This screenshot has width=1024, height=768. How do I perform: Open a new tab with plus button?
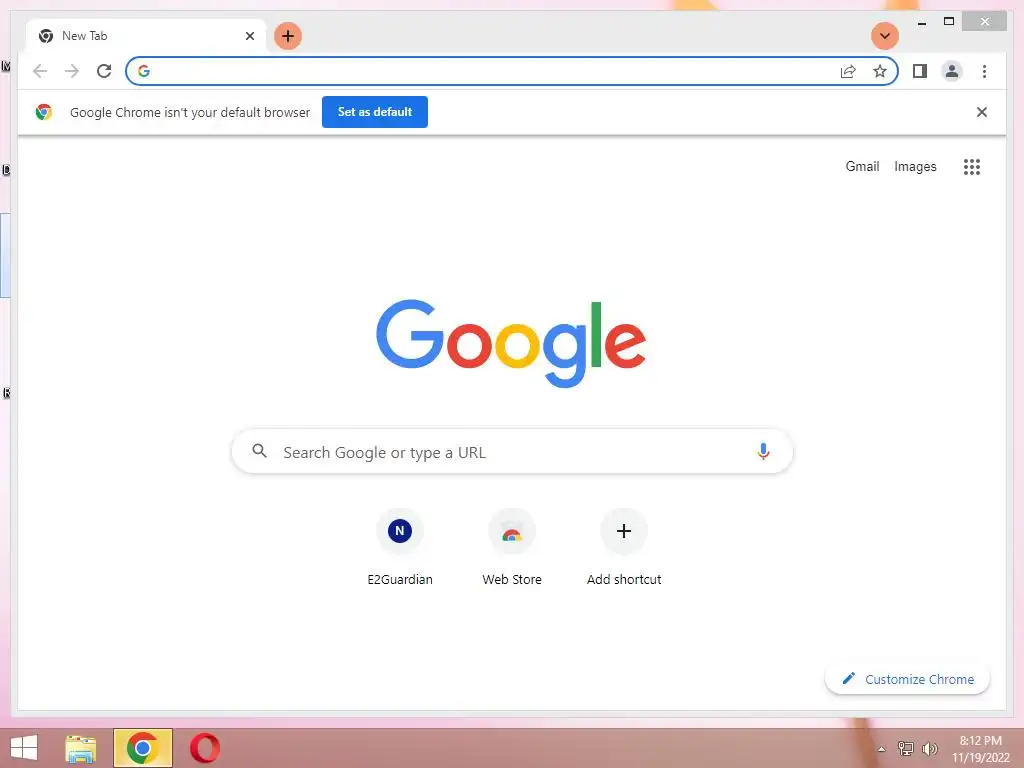(288, 36)
